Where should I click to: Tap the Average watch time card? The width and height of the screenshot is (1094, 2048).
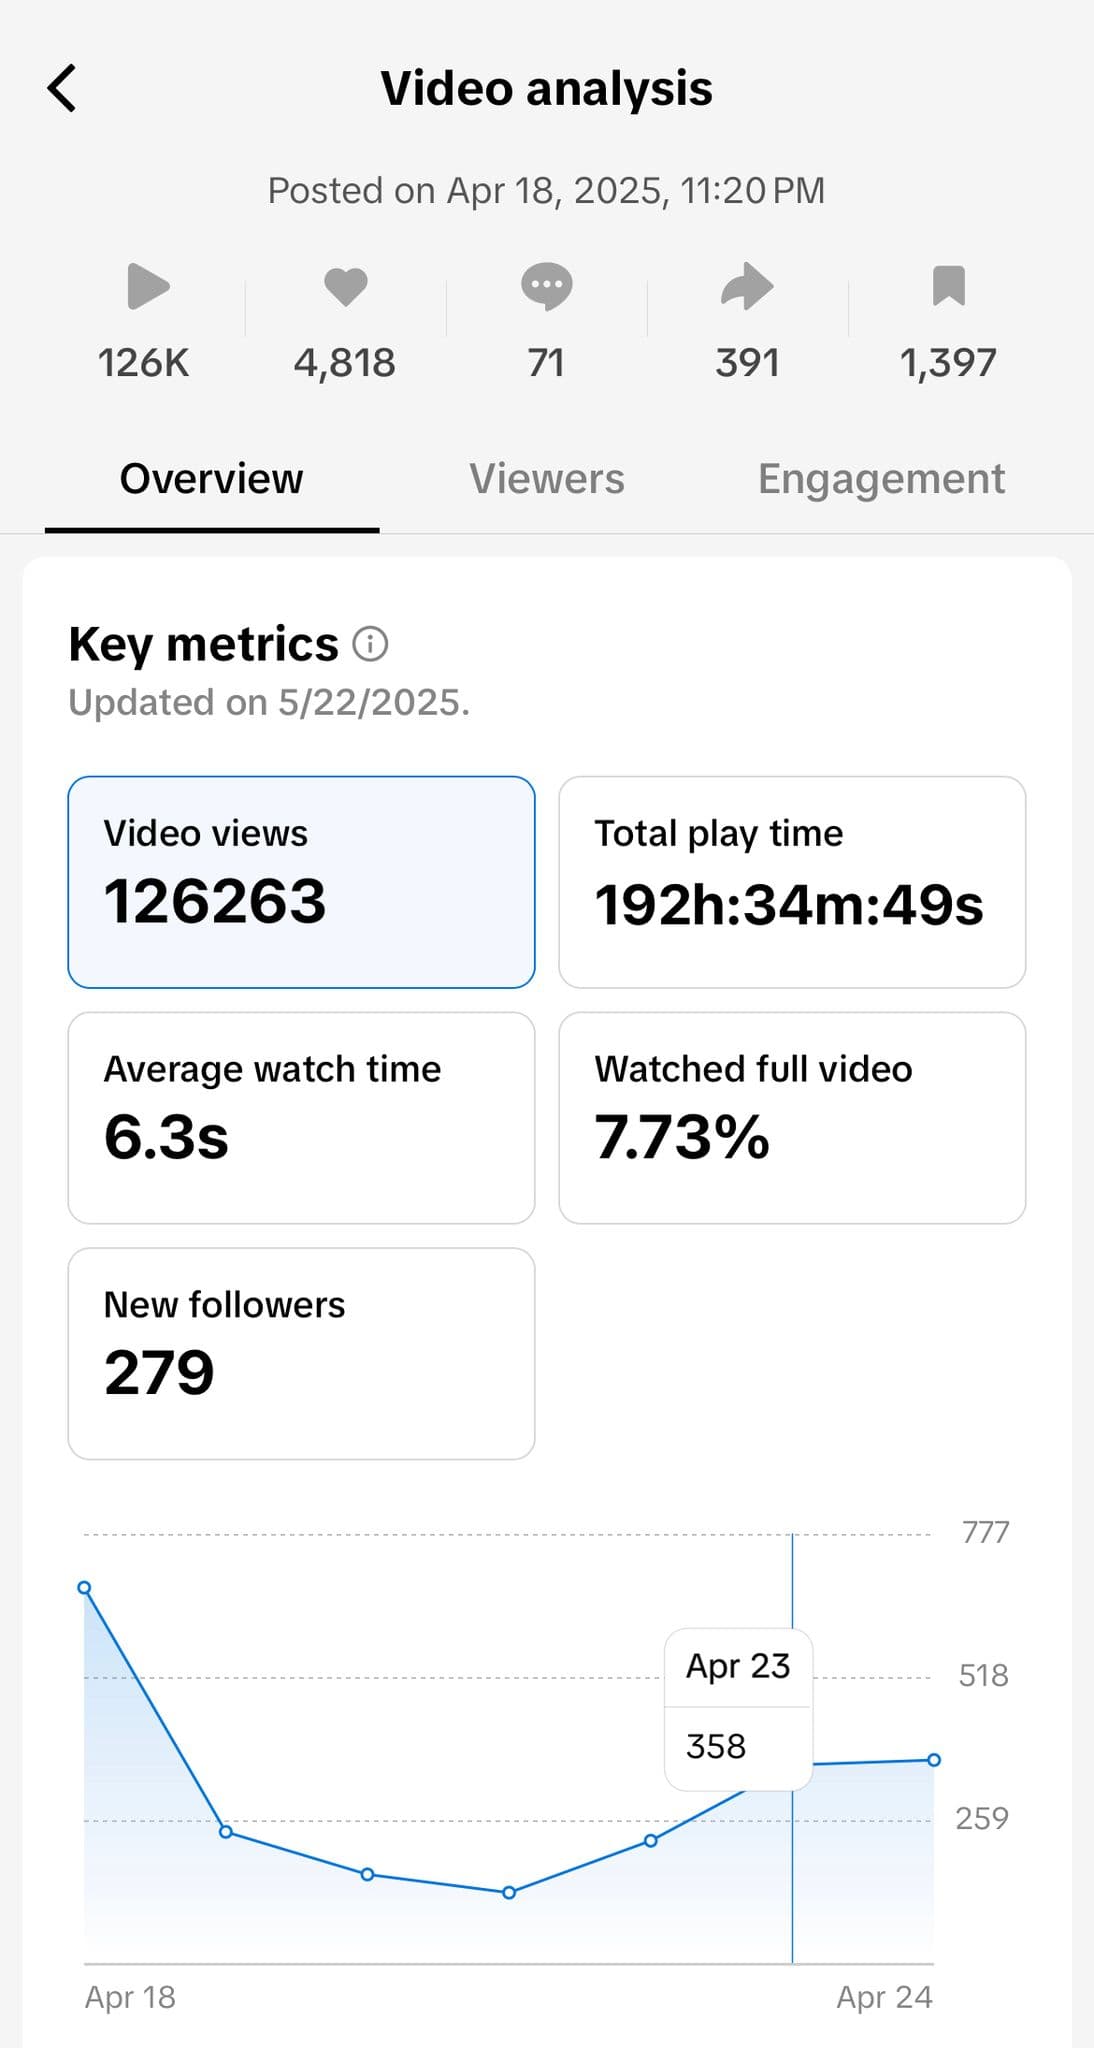click(302, 1116)
